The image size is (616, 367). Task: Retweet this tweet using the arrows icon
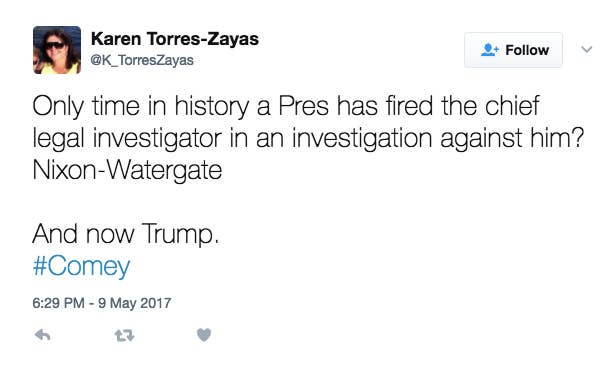tap(125, 336)
